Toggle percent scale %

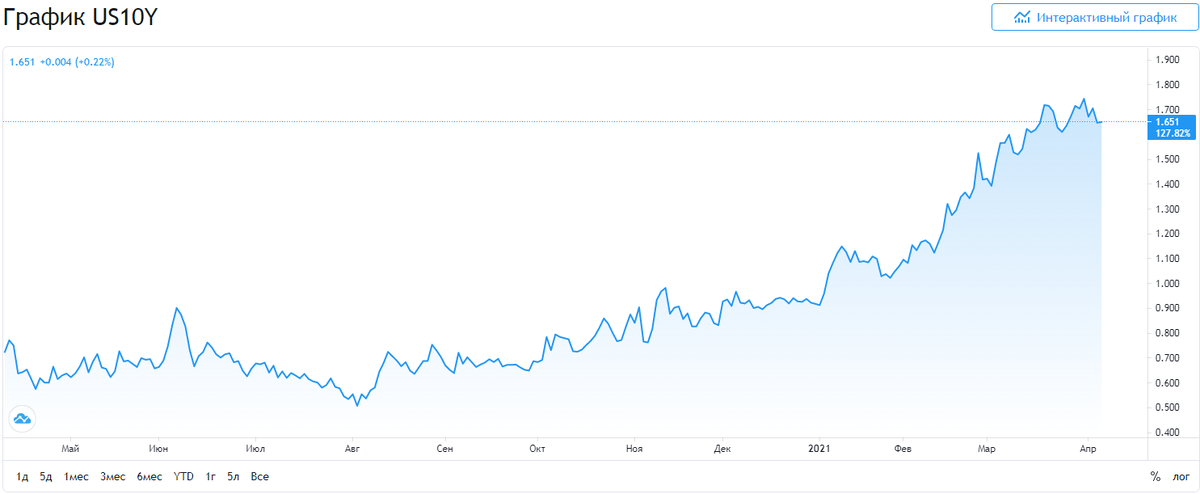1156,477
